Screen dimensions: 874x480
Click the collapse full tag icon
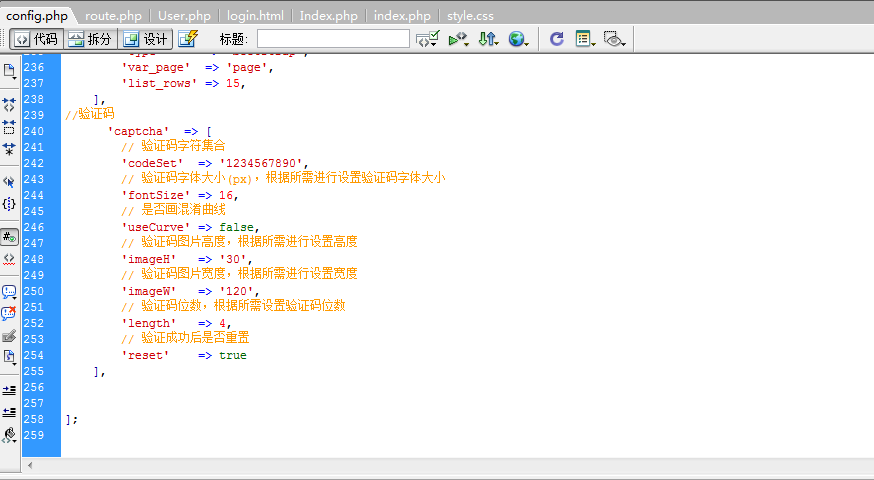9,103
